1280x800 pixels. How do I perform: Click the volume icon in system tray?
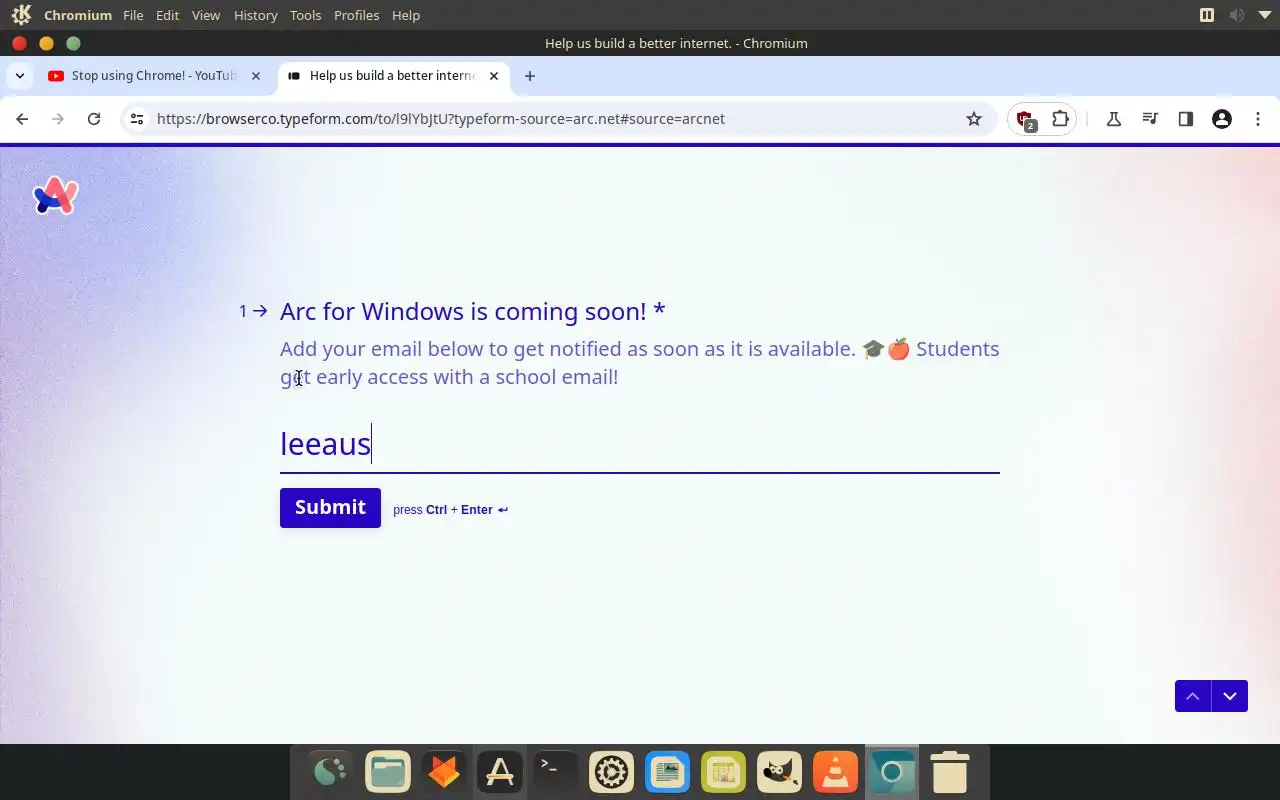coord(1237,15)
